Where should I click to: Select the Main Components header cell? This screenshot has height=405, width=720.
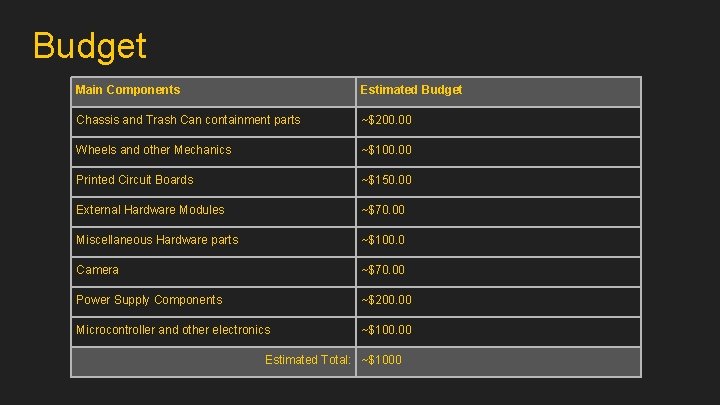[128, 90]
